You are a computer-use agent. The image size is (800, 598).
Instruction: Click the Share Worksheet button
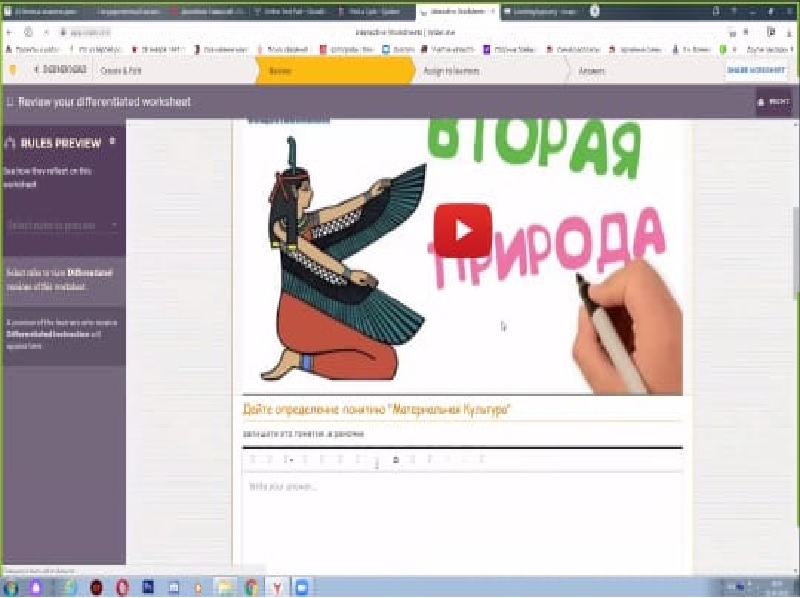tap(756, 70)
